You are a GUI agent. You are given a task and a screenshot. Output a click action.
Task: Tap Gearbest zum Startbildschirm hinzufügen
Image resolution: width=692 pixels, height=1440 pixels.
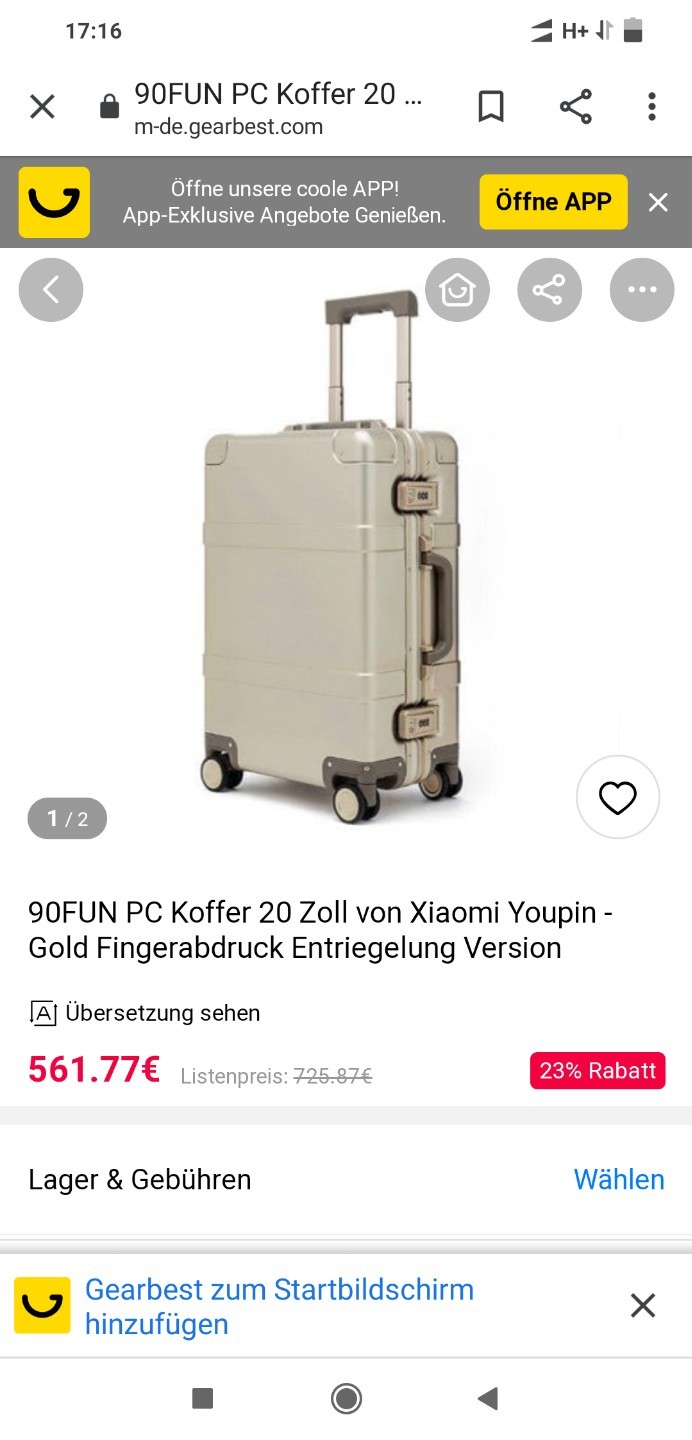pyautogui.click(x=279, y=1306)
